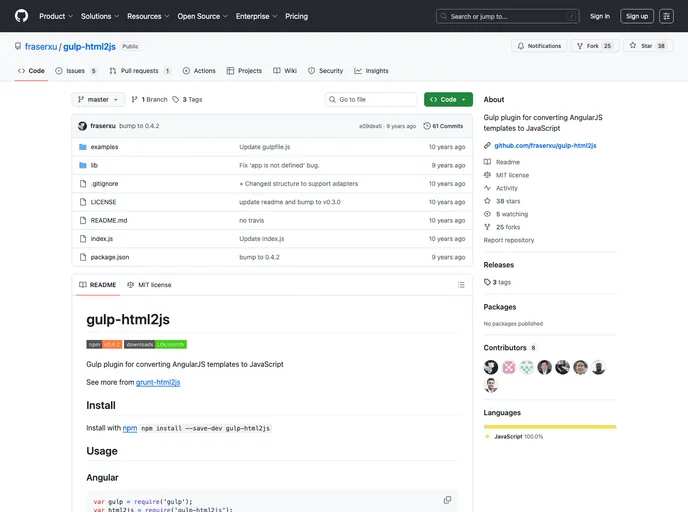Click the 38 stars link
Viewport: 688px width, 512px height.
pos(502,201)
